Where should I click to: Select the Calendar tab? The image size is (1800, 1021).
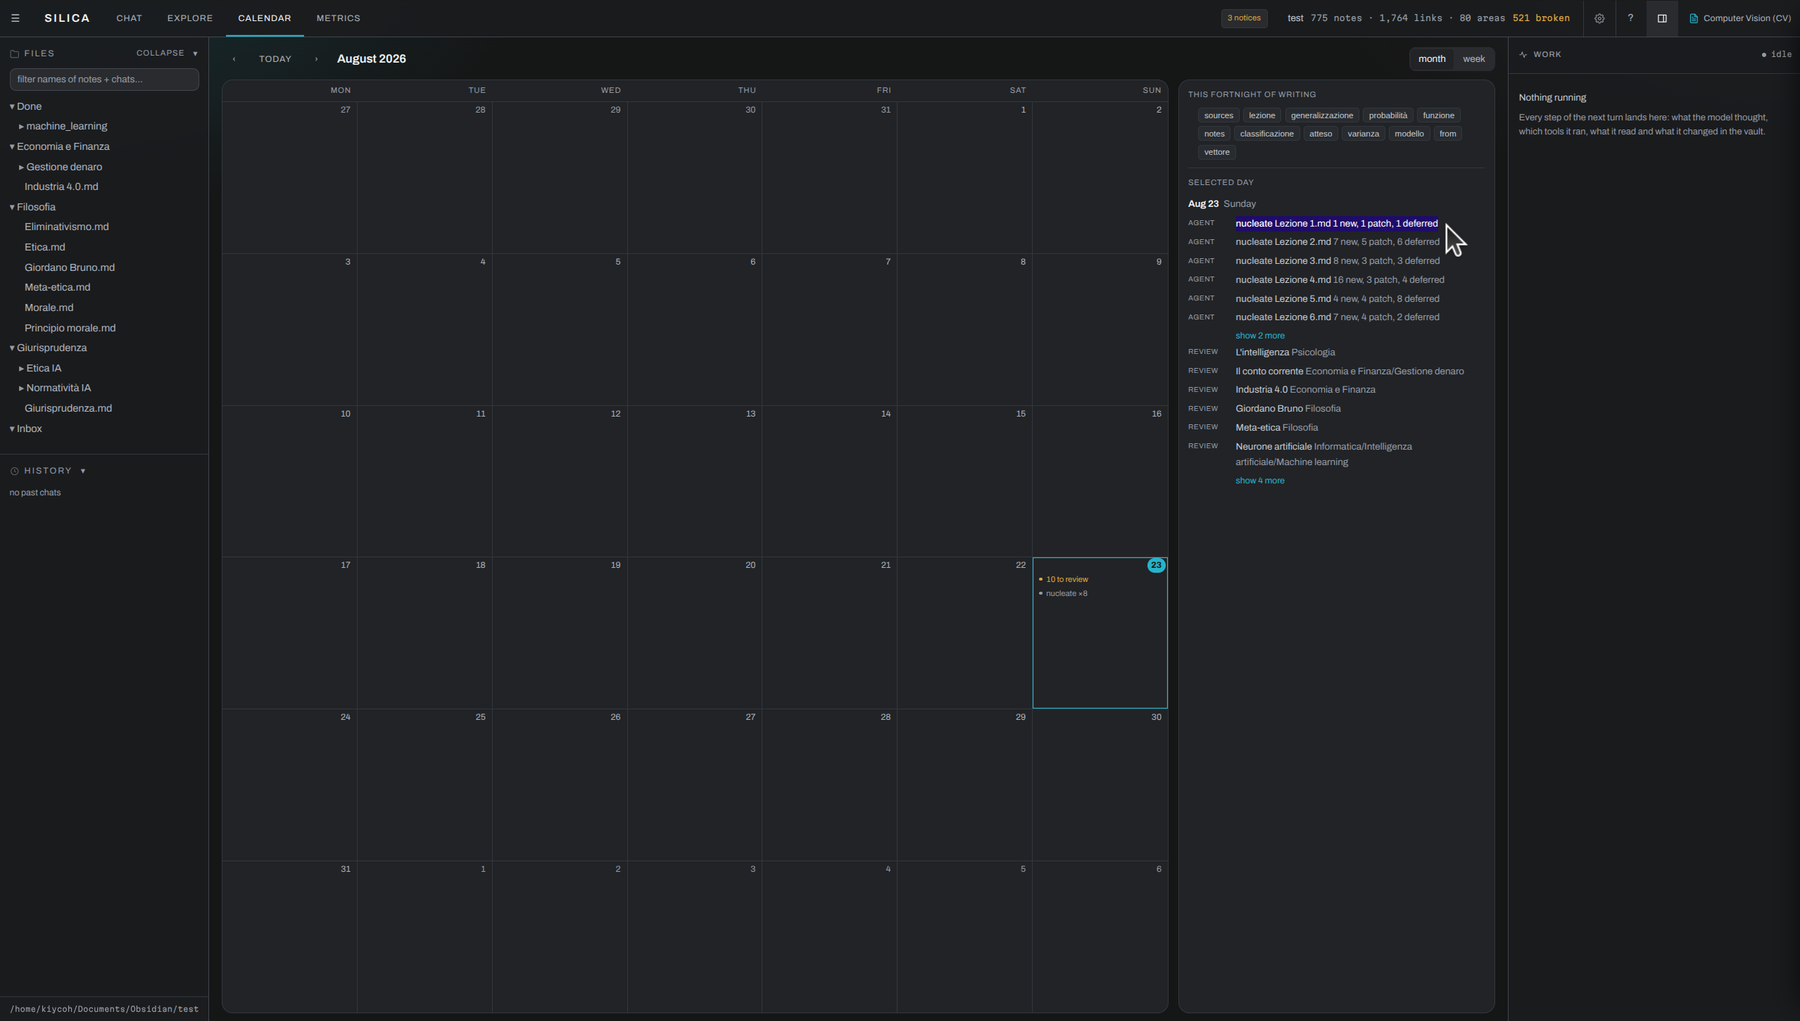[265, 18]
